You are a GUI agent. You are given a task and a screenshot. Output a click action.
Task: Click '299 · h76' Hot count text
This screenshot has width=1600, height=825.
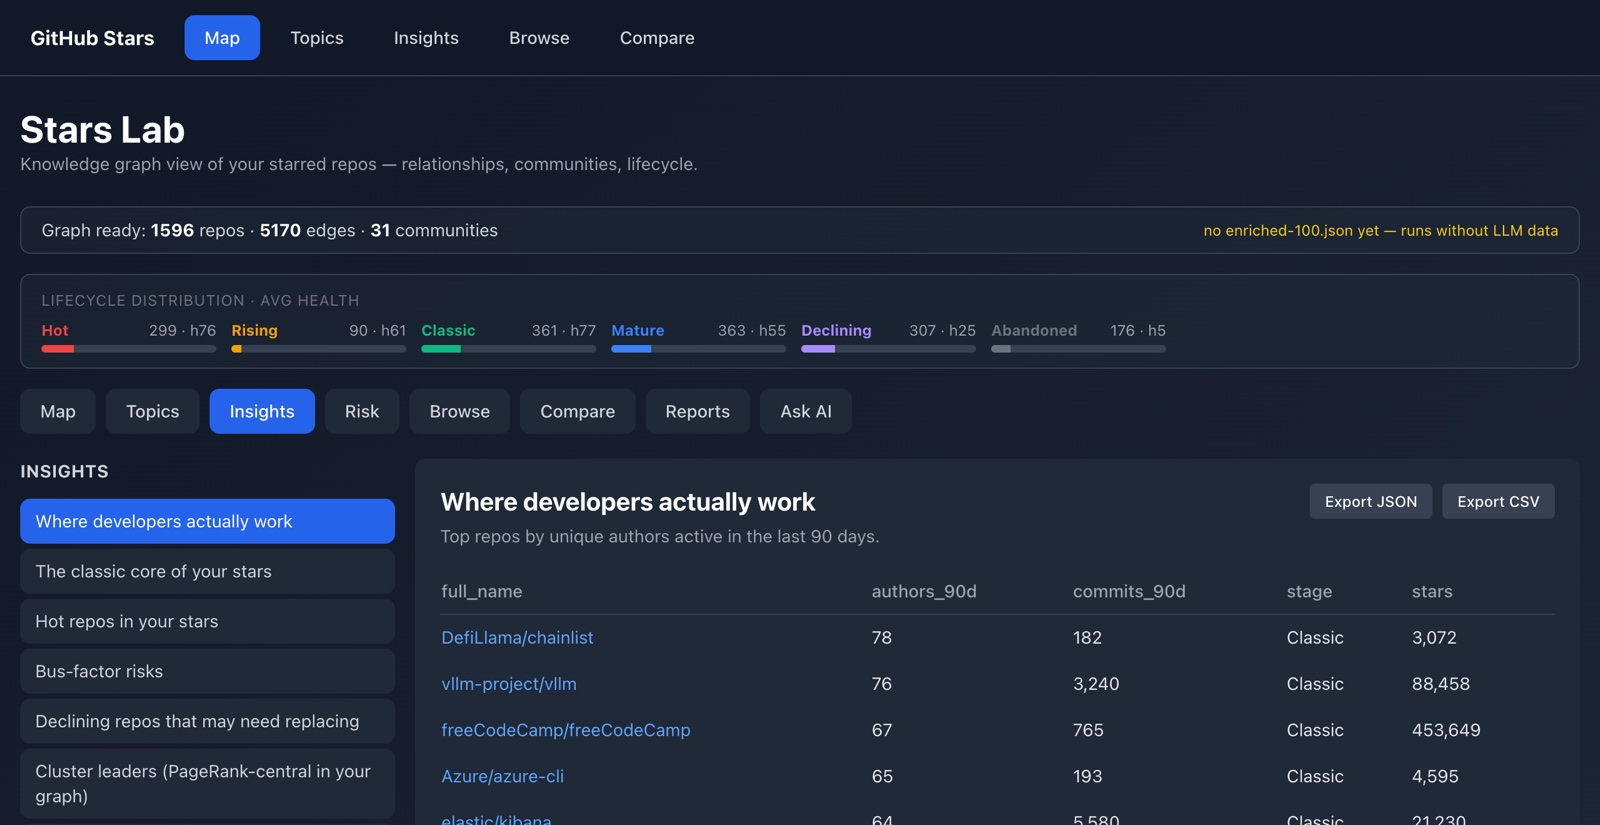(182, 330)
